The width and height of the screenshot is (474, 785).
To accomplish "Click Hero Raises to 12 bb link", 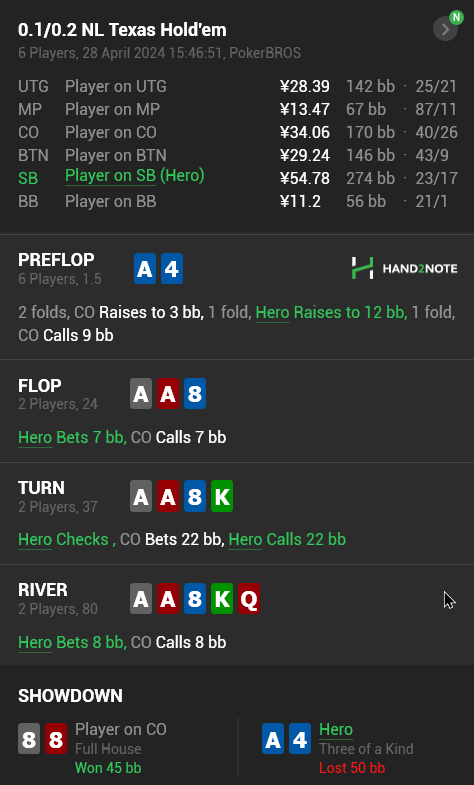I will (331, 312).
